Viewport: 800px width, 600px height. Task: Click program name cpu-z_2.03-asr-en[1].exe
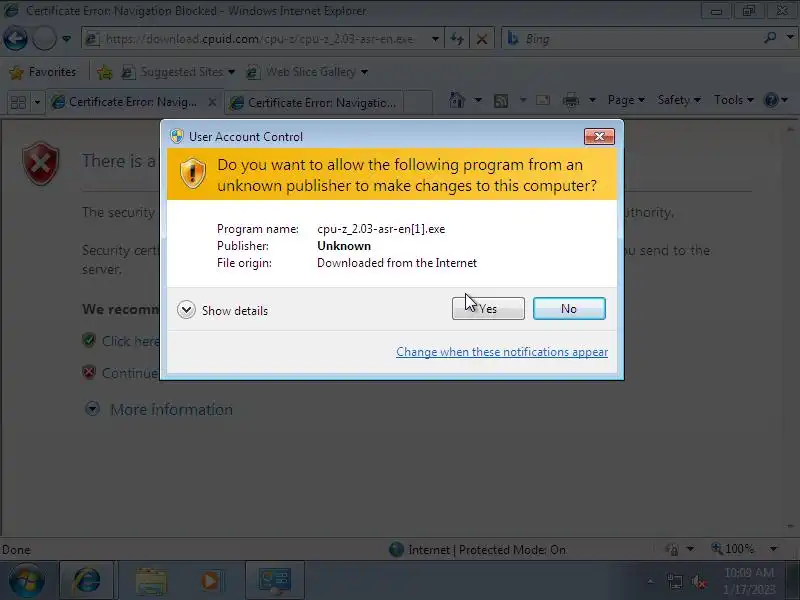tap(381, 229)
